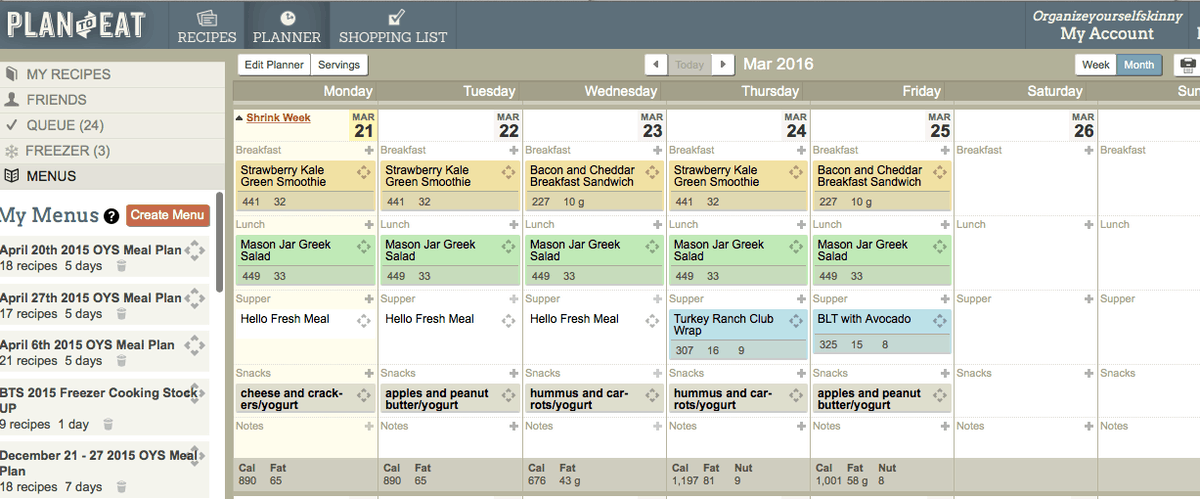Viewport: 1200px width, 499px height.
Task: Add a Breakfast item on Saturday 26 with plus icon
Action: [1087, 150]
